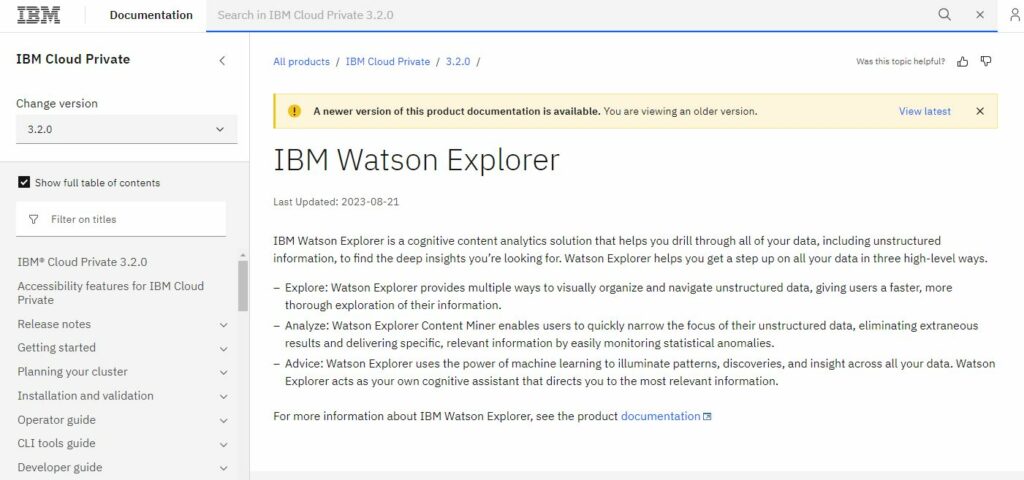Click the filter funnel icon
The width and height of the screenshot is (1024, 480).
point(33,219)
